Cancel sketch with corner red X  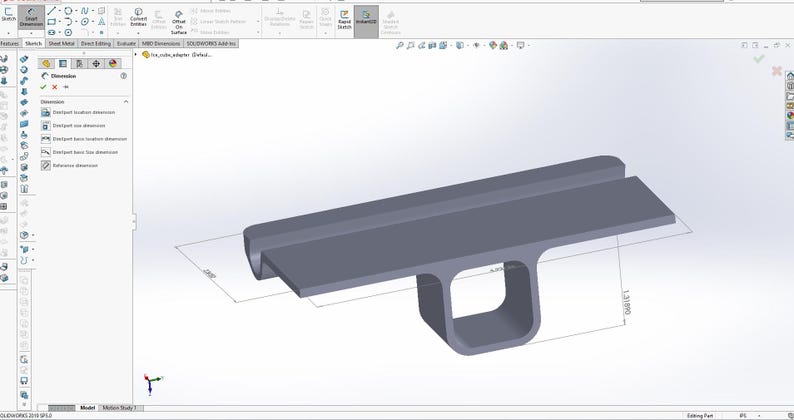coord(776,71)
